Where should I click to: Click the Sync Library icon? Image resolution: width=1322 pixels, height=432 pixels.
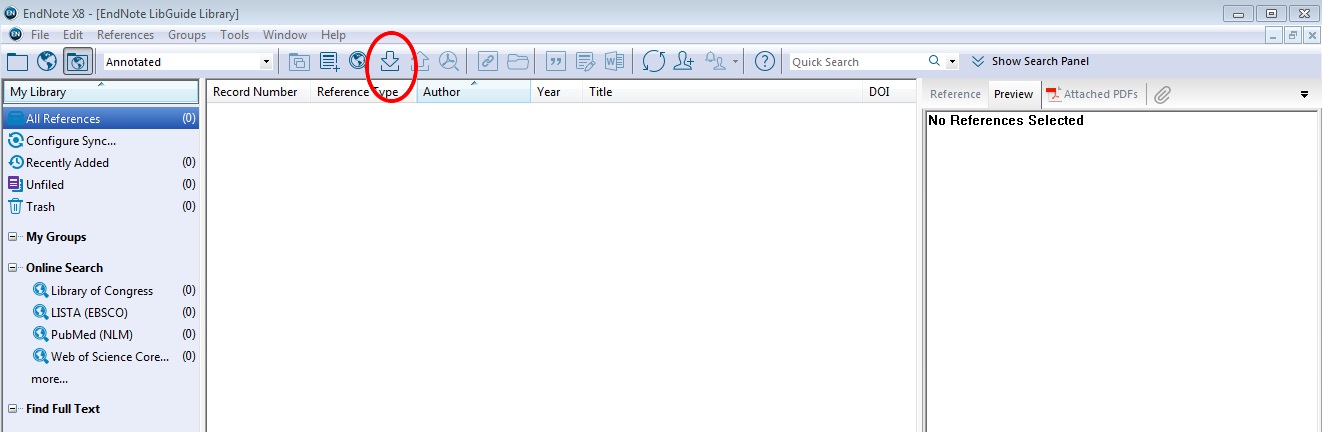point(654,62)
